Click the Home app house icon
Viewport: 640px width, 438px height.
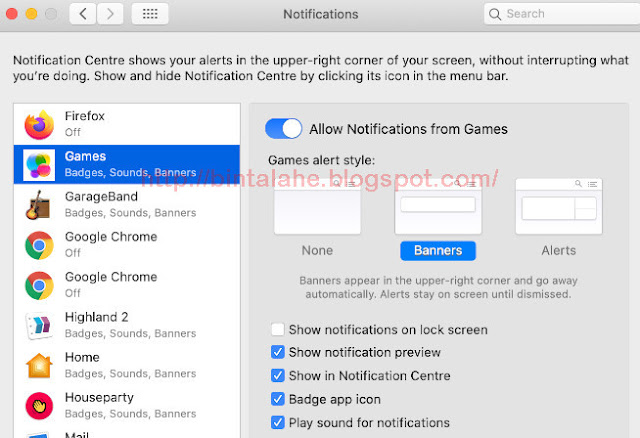[39, 366]
